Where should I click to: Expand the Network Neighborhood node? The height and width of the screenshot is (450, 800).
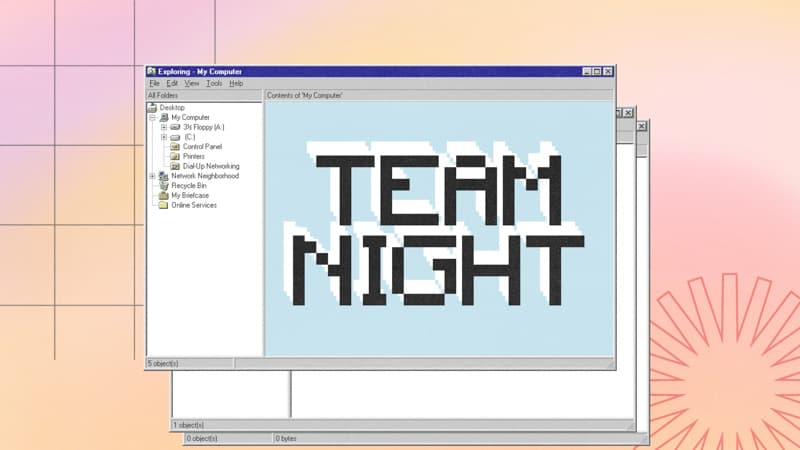153,176
